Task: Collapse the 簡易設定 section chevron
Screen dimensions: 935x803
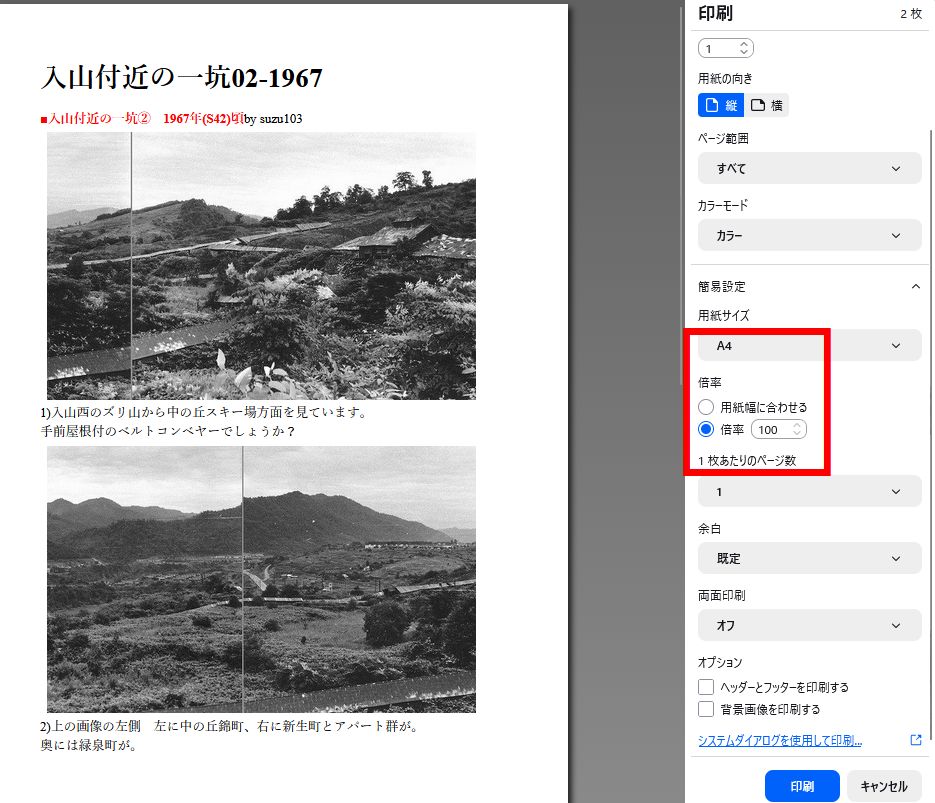Action: point(915,287)
